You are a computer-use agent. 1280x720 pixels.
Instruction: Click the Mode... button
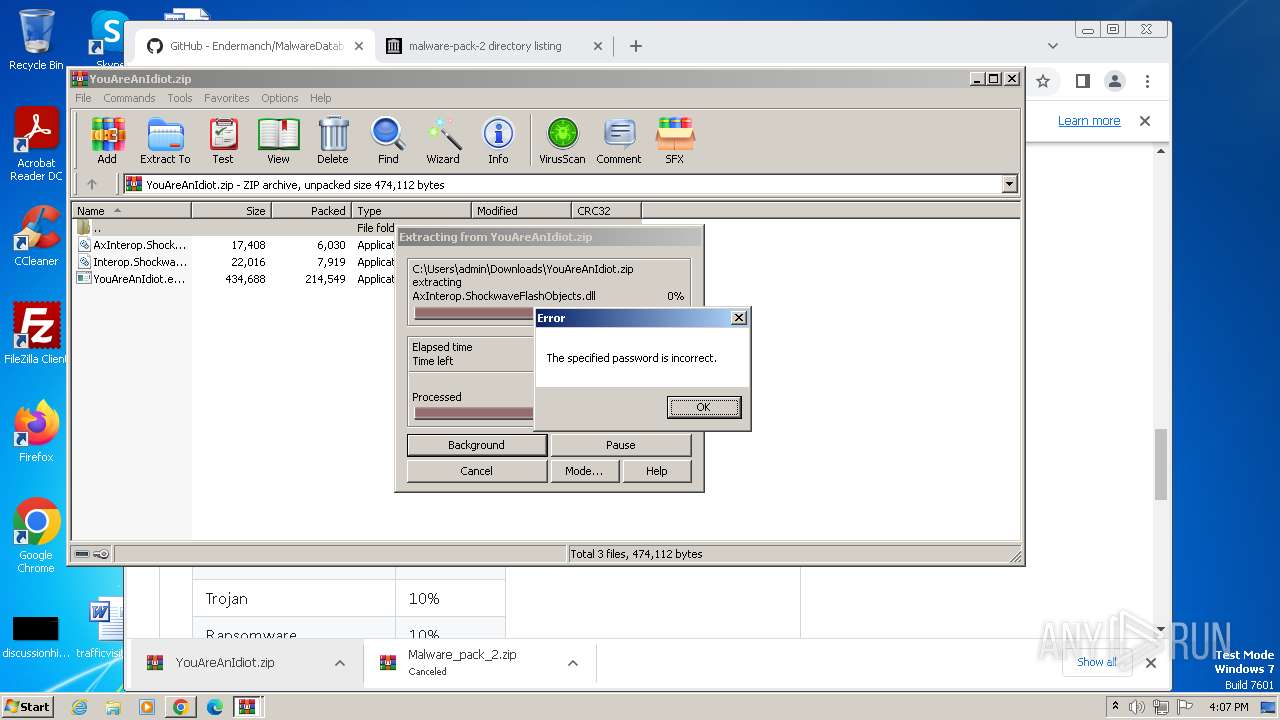pos(583,471)
